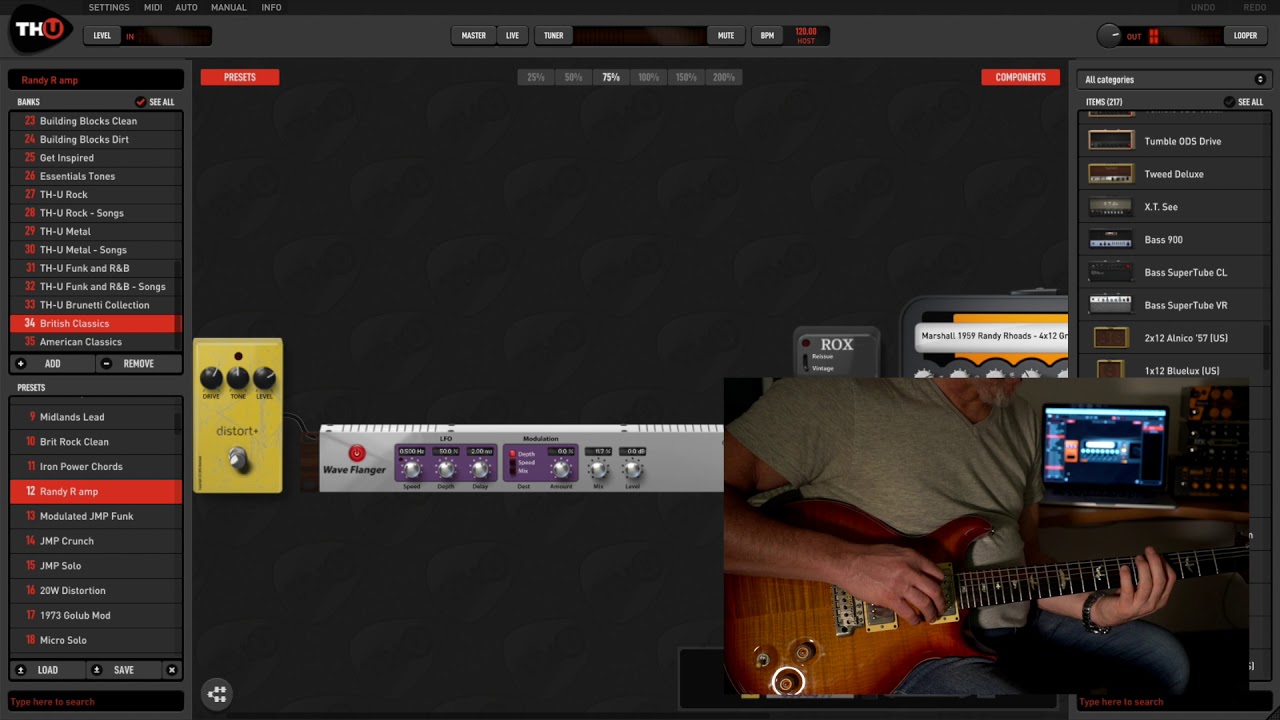Toggle the MUTE button
This screenshot has height=720, width=1280.
[726, 36]
